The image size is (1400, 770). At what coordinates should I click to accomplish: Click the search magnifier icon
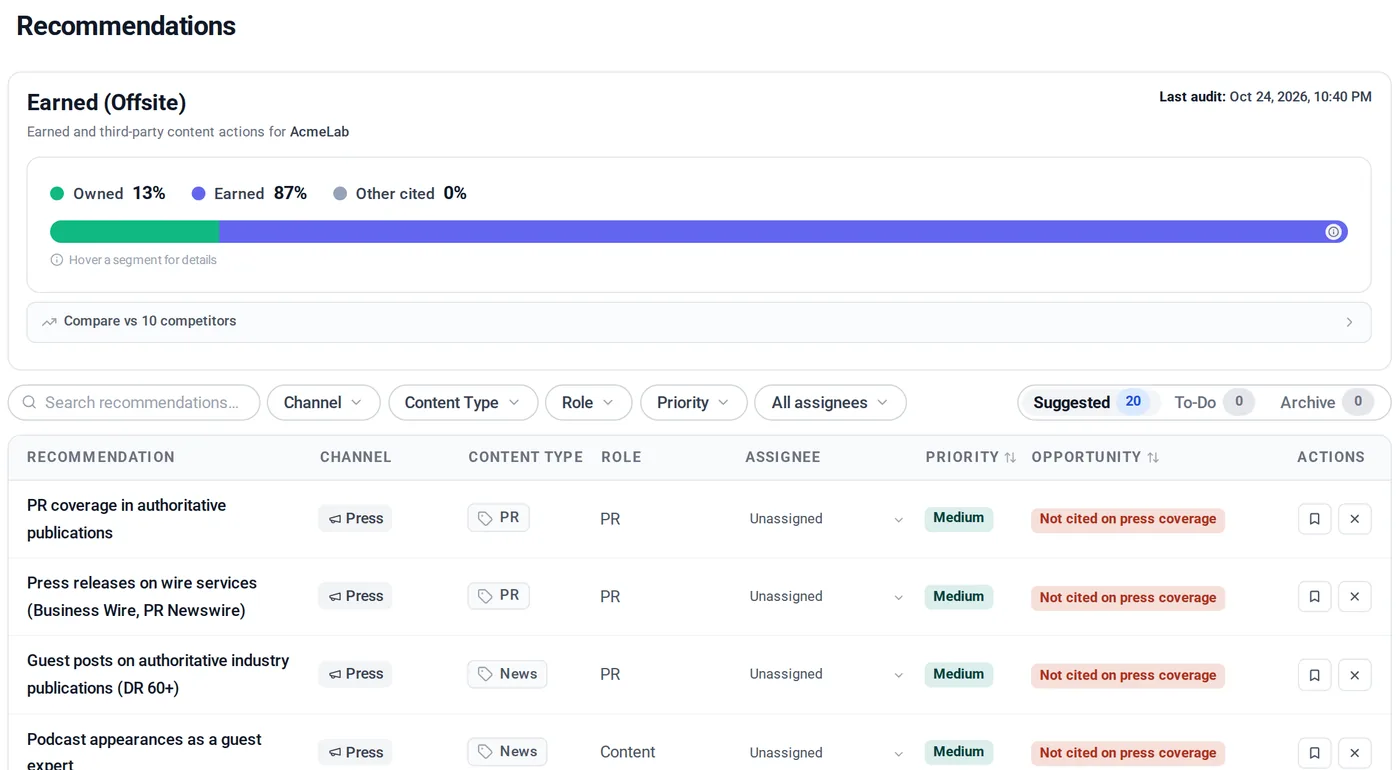point(29,403)
